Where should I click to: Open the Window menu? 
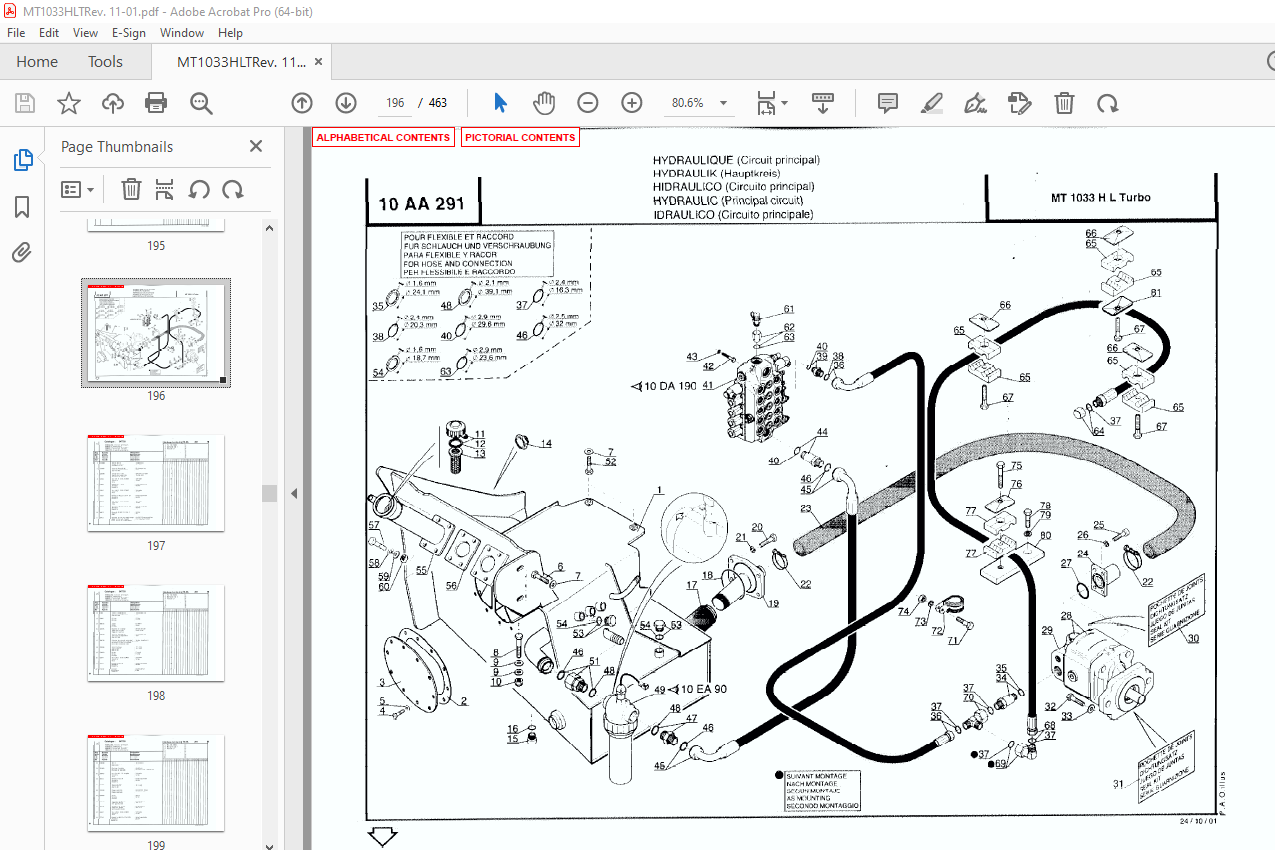182,32
